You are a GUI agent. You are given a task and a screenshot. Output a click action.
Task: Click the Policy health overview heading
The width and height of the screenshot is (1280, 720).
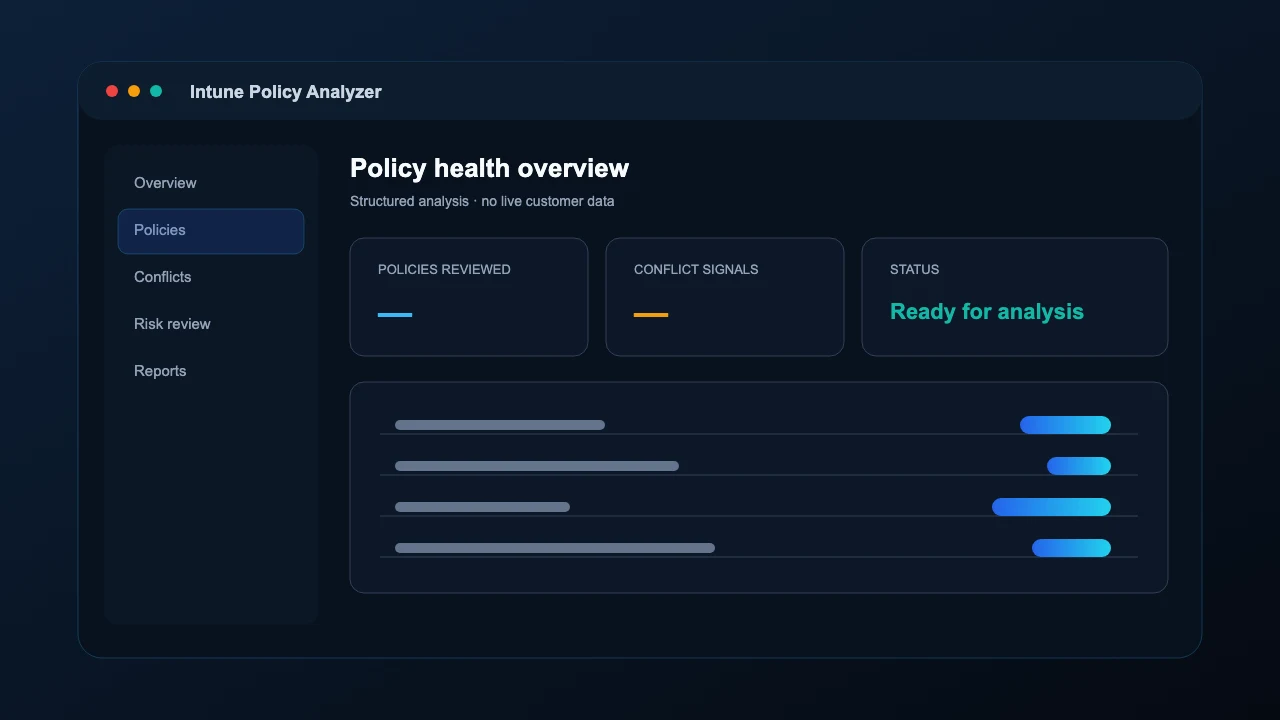click(490, 168)
